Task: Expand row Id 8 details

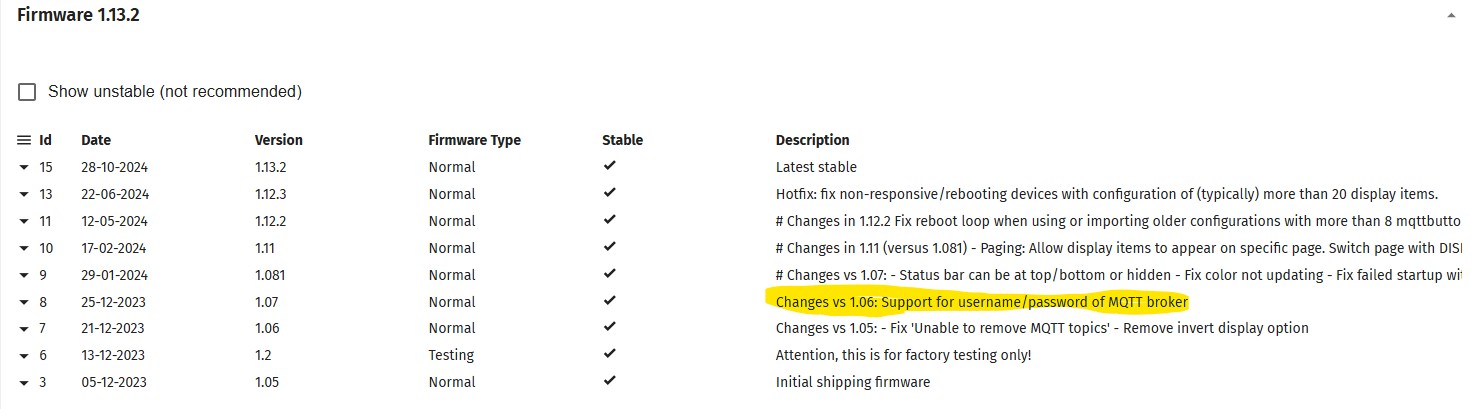Action: [25, 303]
